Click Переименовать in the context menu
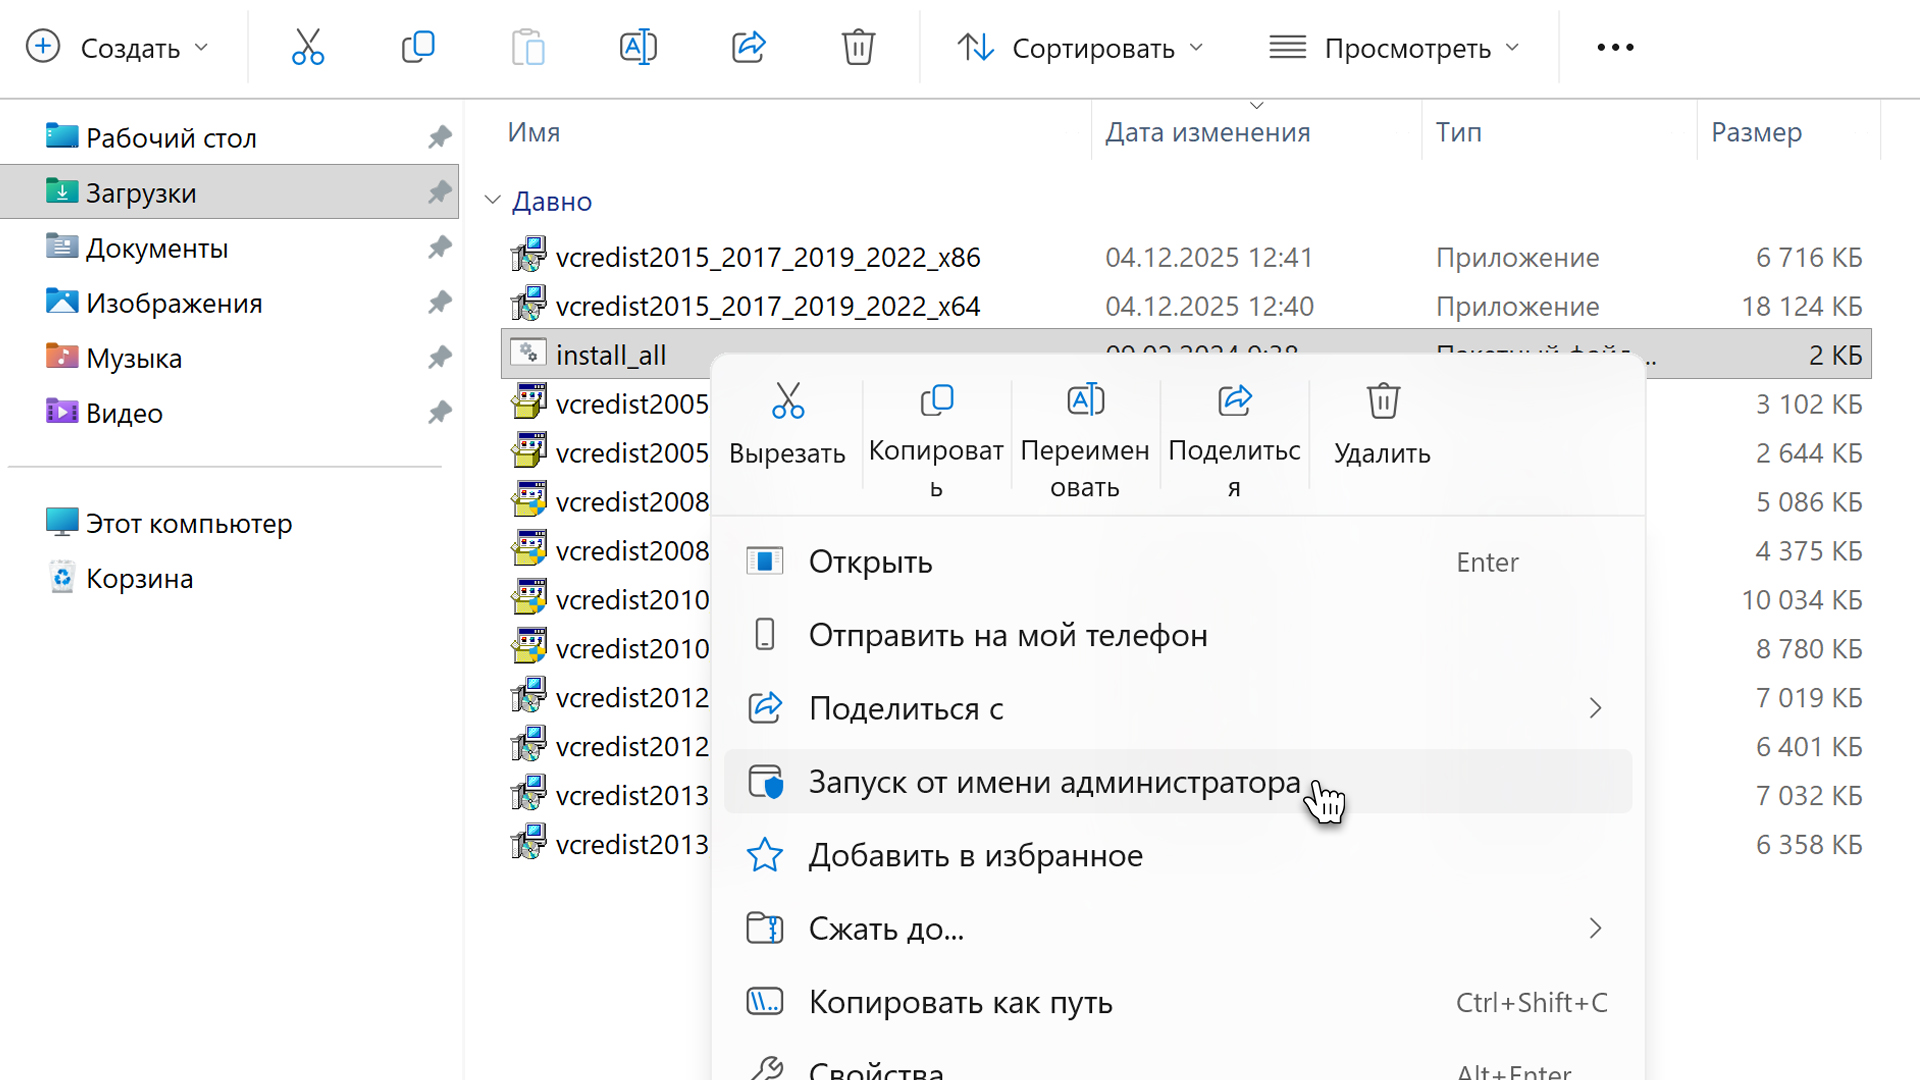Image resolution: width=1920 pixels, height=1080 pixels. tap(1084, 438)
